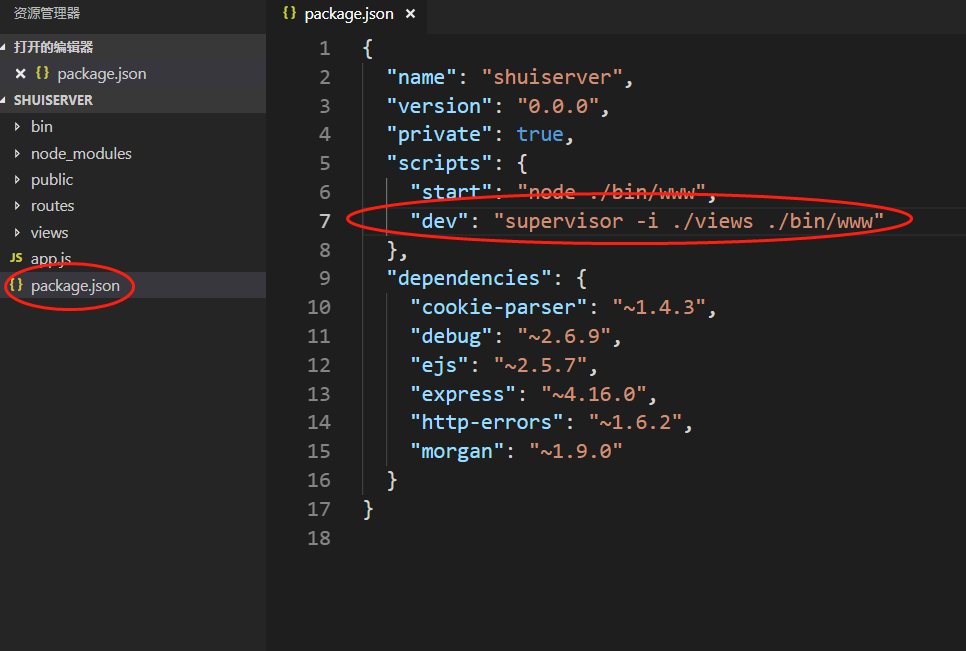Click the "version" key text
The image size is (966, 651).
click(x=439, y=107)
